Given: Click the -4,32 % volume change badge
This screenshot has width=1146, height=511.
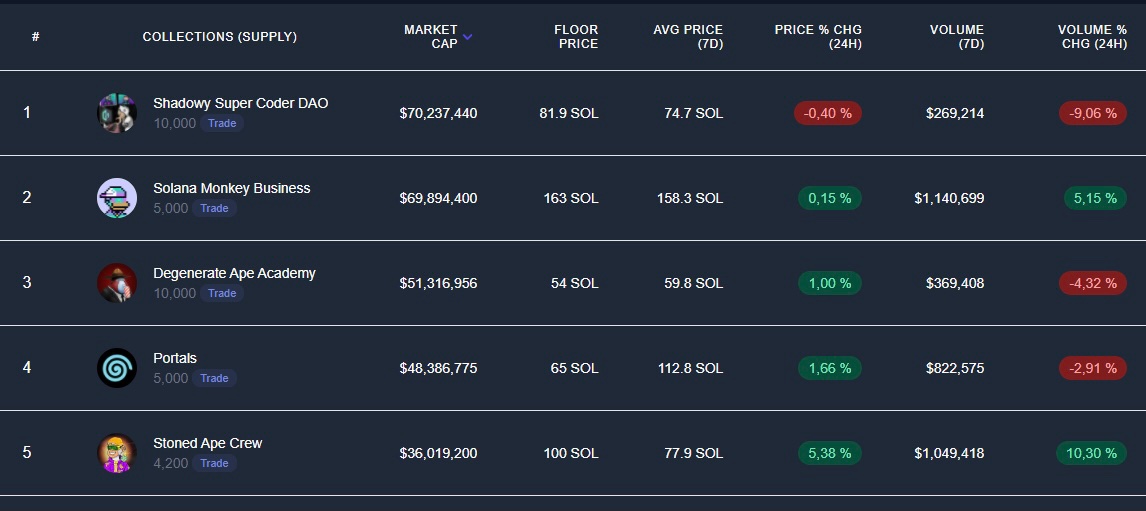Looking at the screenshot, I should (x=1093, y=283).
